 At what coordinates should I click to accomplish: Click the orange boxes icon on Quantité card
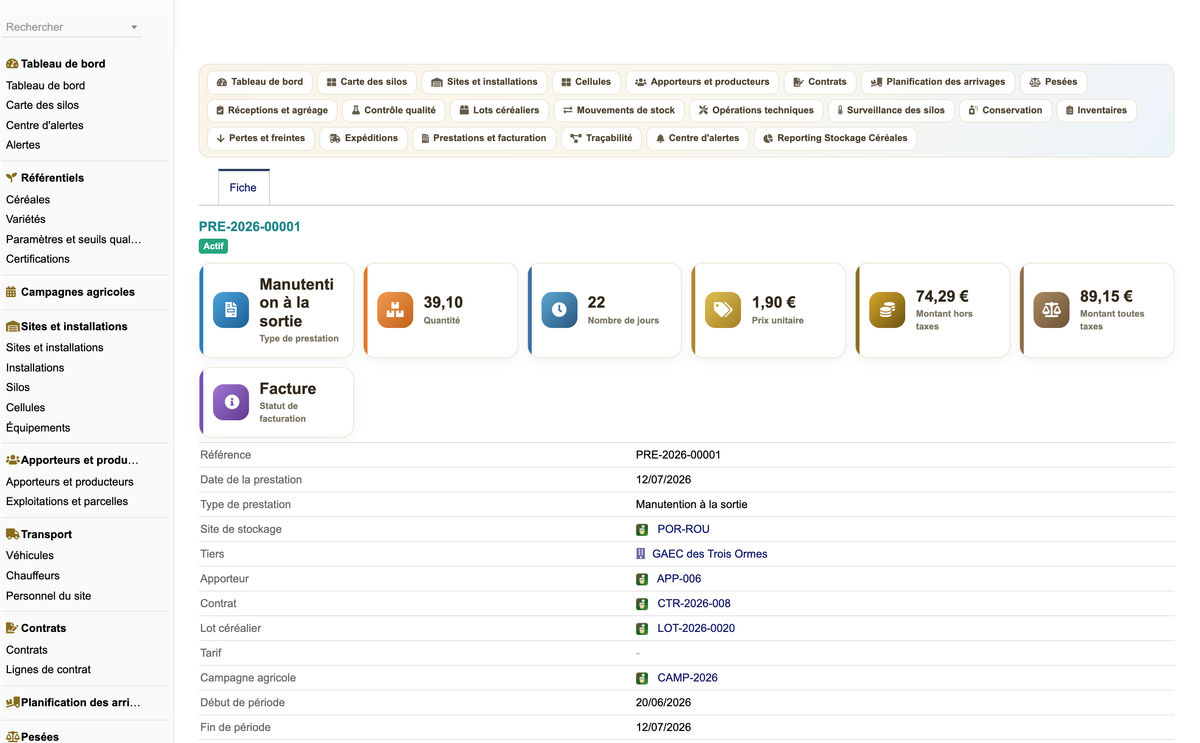pos(395,310)
